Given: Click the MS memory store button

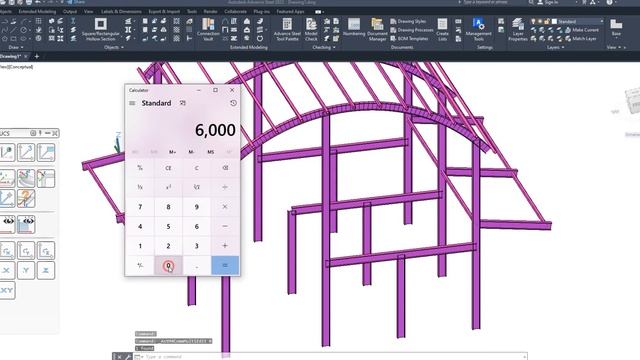Looking at the screenshot, I should [211, 152].
